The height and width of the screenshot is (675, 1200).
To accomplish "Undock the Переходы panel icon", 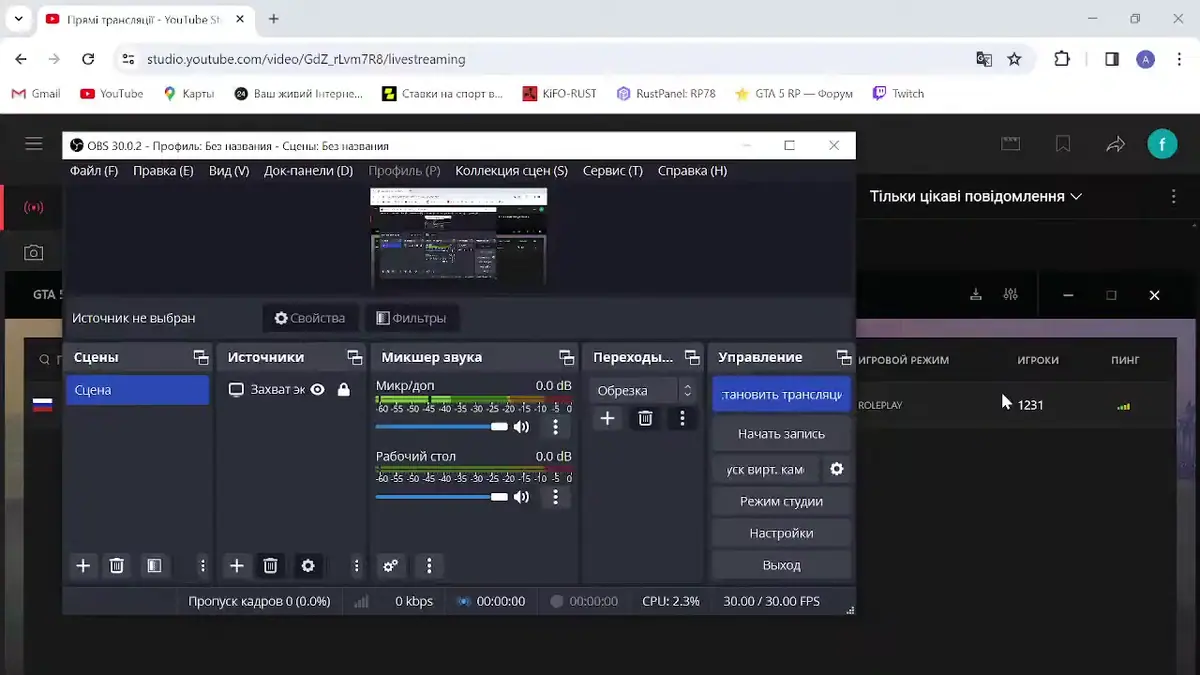I will pyautogui.click(x=692, y=357).
